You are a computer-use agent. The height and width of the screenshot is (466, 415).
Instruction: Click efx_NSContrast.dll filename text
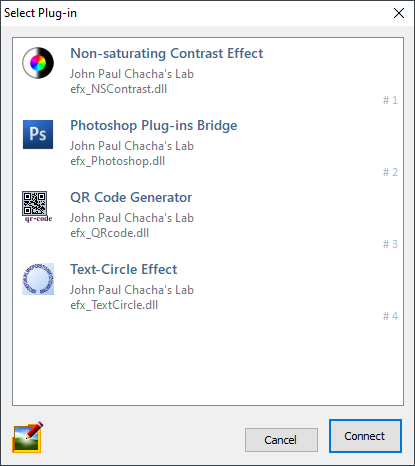tap(119, 89)
